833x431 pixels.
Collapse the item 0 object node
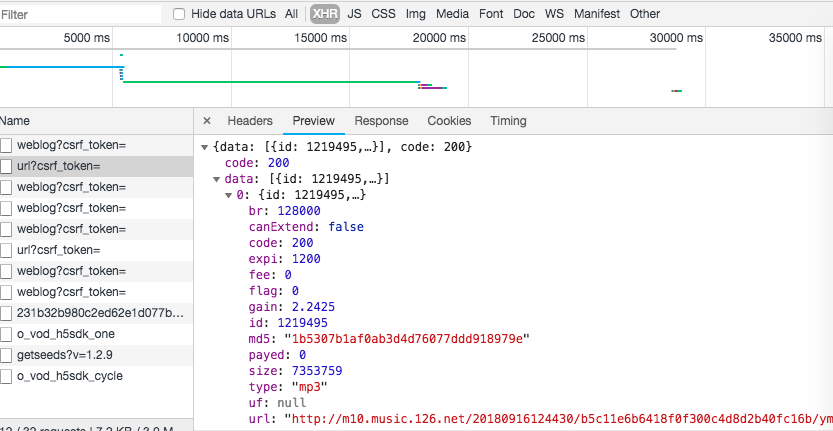[x=229, y=195]
